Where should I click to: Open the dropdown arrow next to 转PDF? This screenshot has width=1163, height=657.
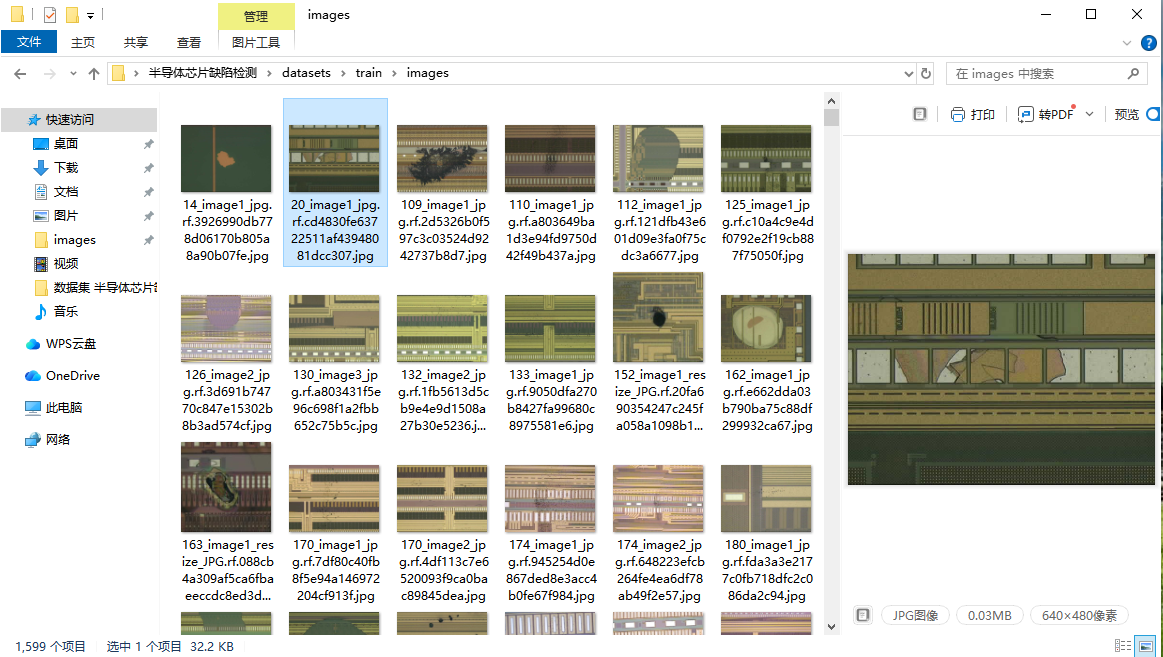pos(1090,114)
